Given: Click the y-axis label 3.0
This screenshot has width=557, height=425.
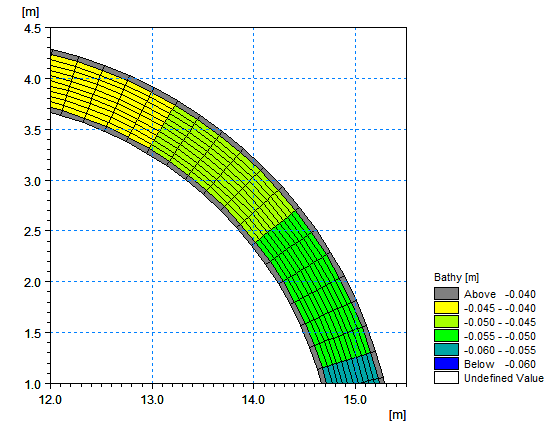Looking at the screenshot, I should click(x=32, y=181).
